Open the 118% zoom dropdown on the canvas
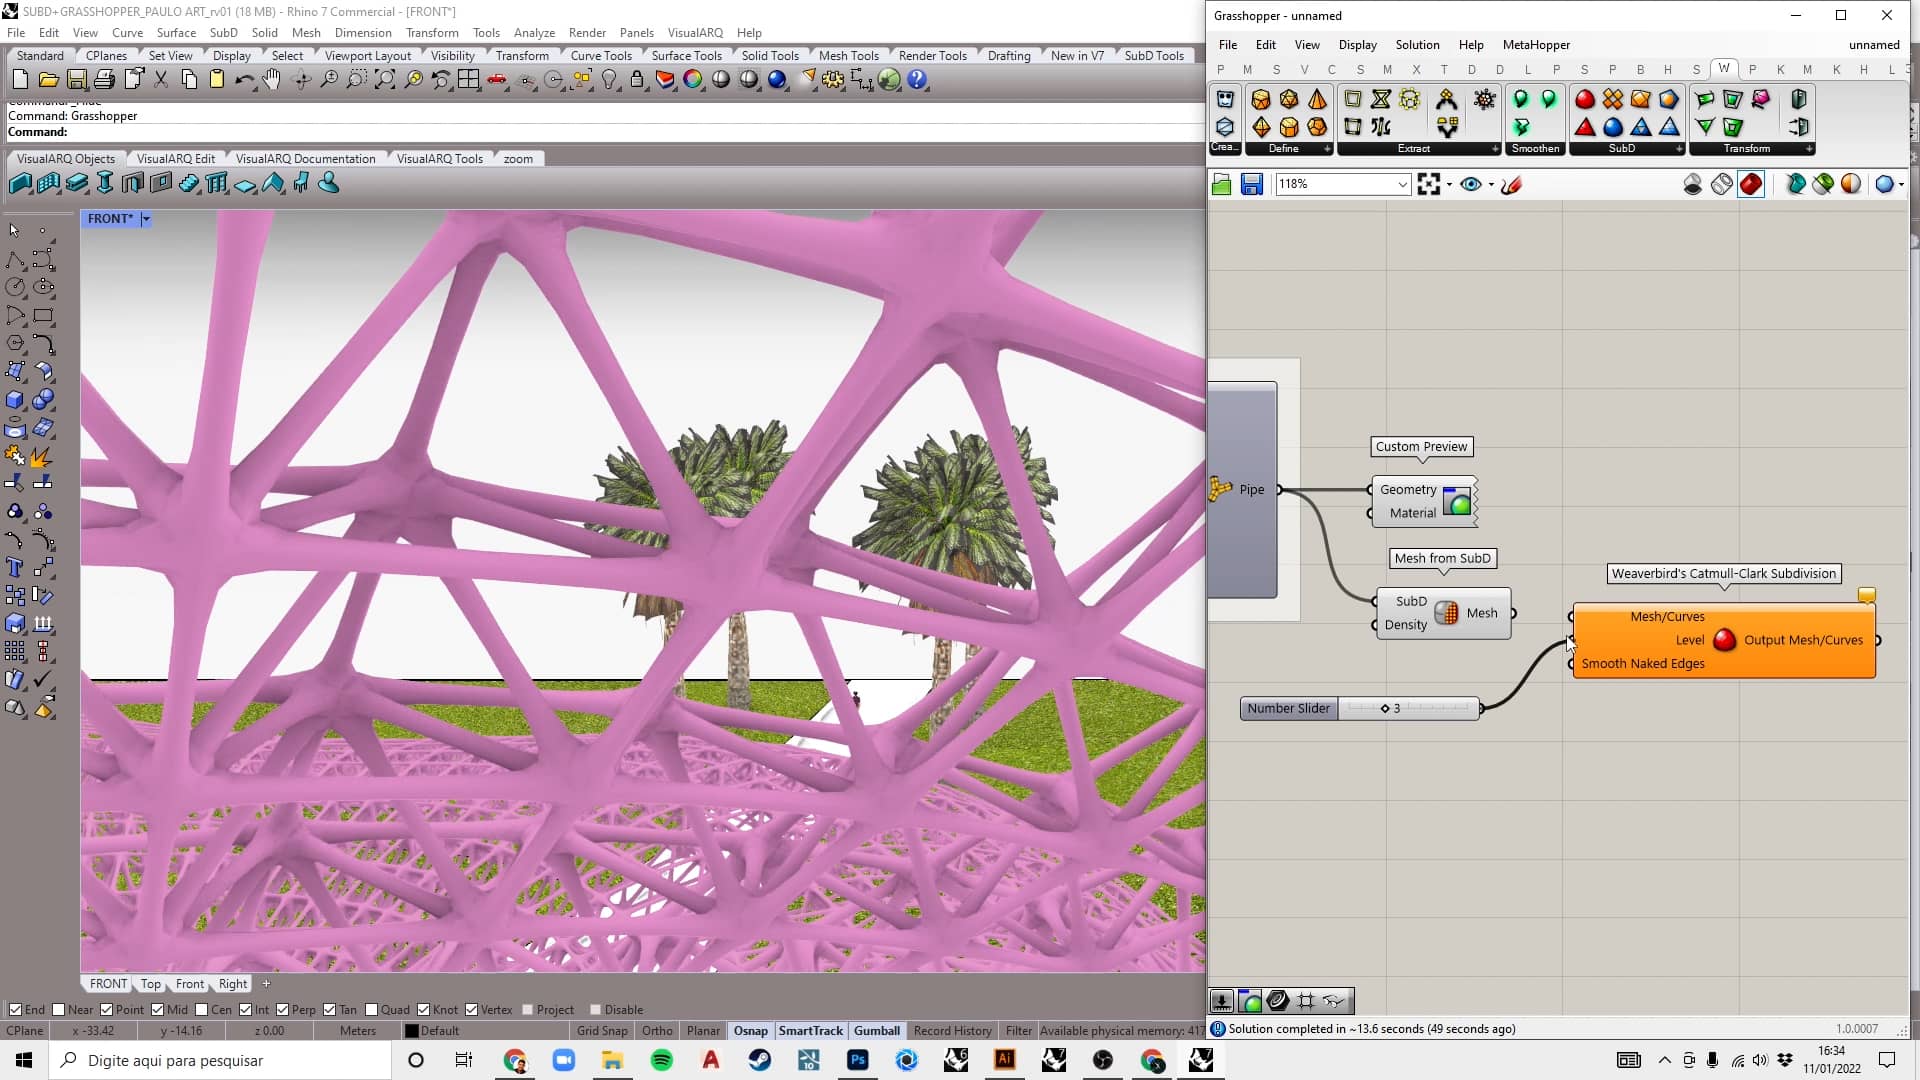 pyautogui.click(x=1403, y=184)
